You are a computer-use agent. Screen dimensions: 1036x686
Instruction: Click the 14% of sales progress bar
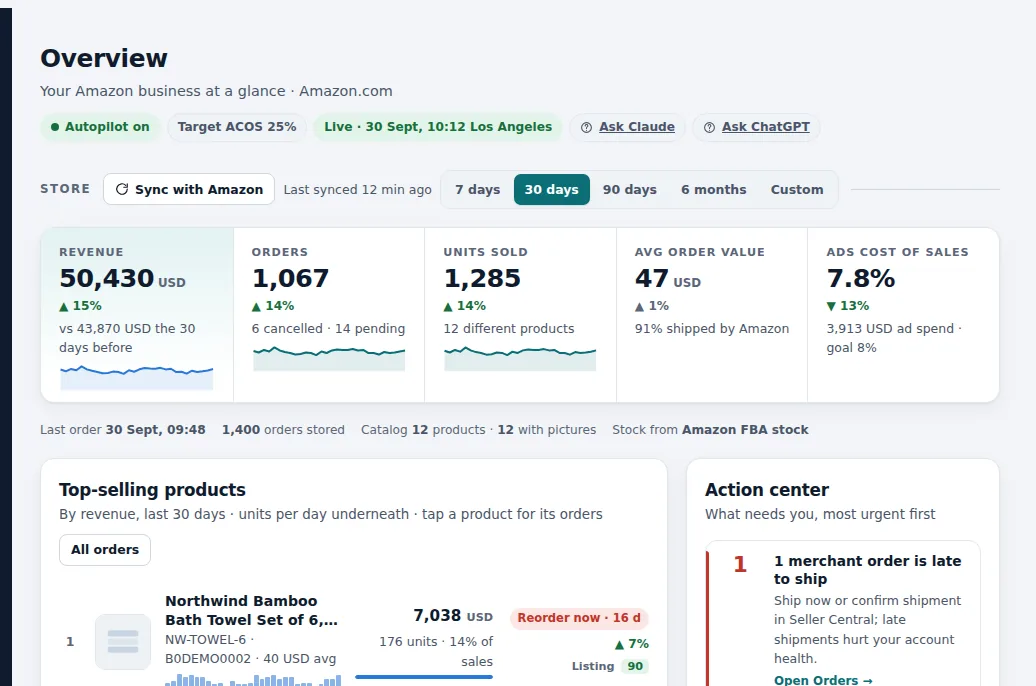pos(424,677)
